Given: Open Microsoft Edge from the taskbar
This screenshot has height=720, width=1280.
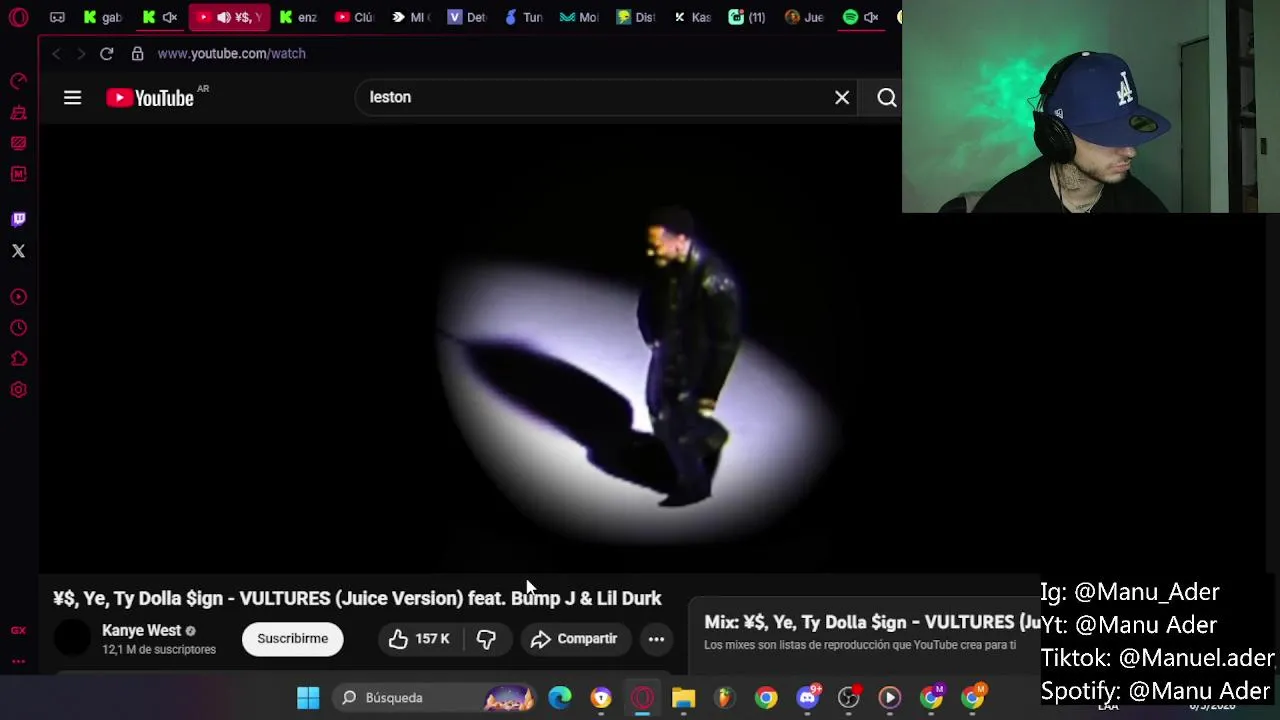Looking at the screenshot, I should (560, 697).
